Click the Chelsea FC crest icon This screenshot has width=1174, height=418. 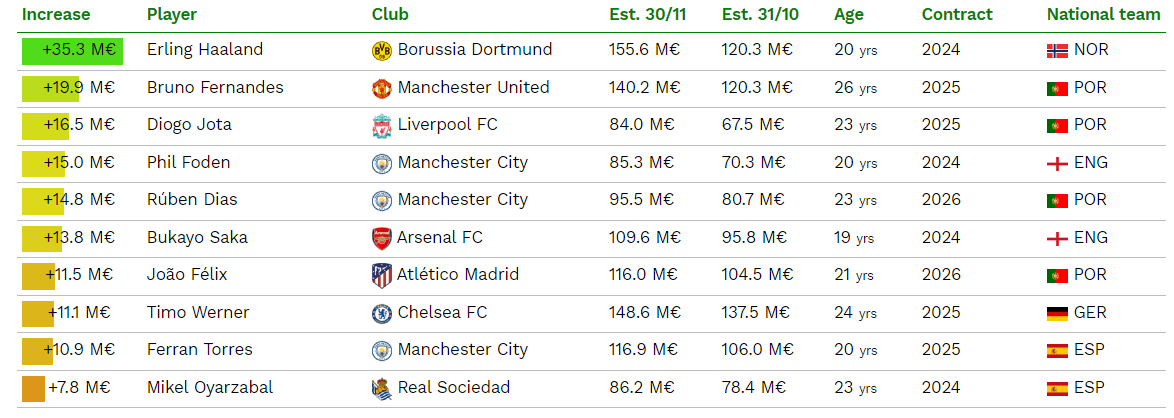(382, 313)
